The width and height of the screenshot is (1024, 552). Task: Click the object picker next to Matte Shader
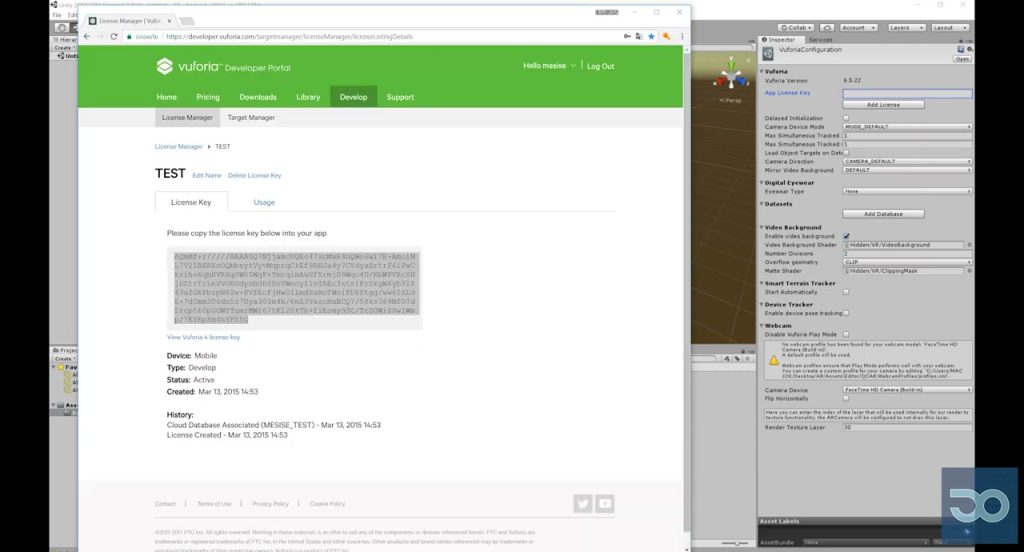(x=969, y=270)
